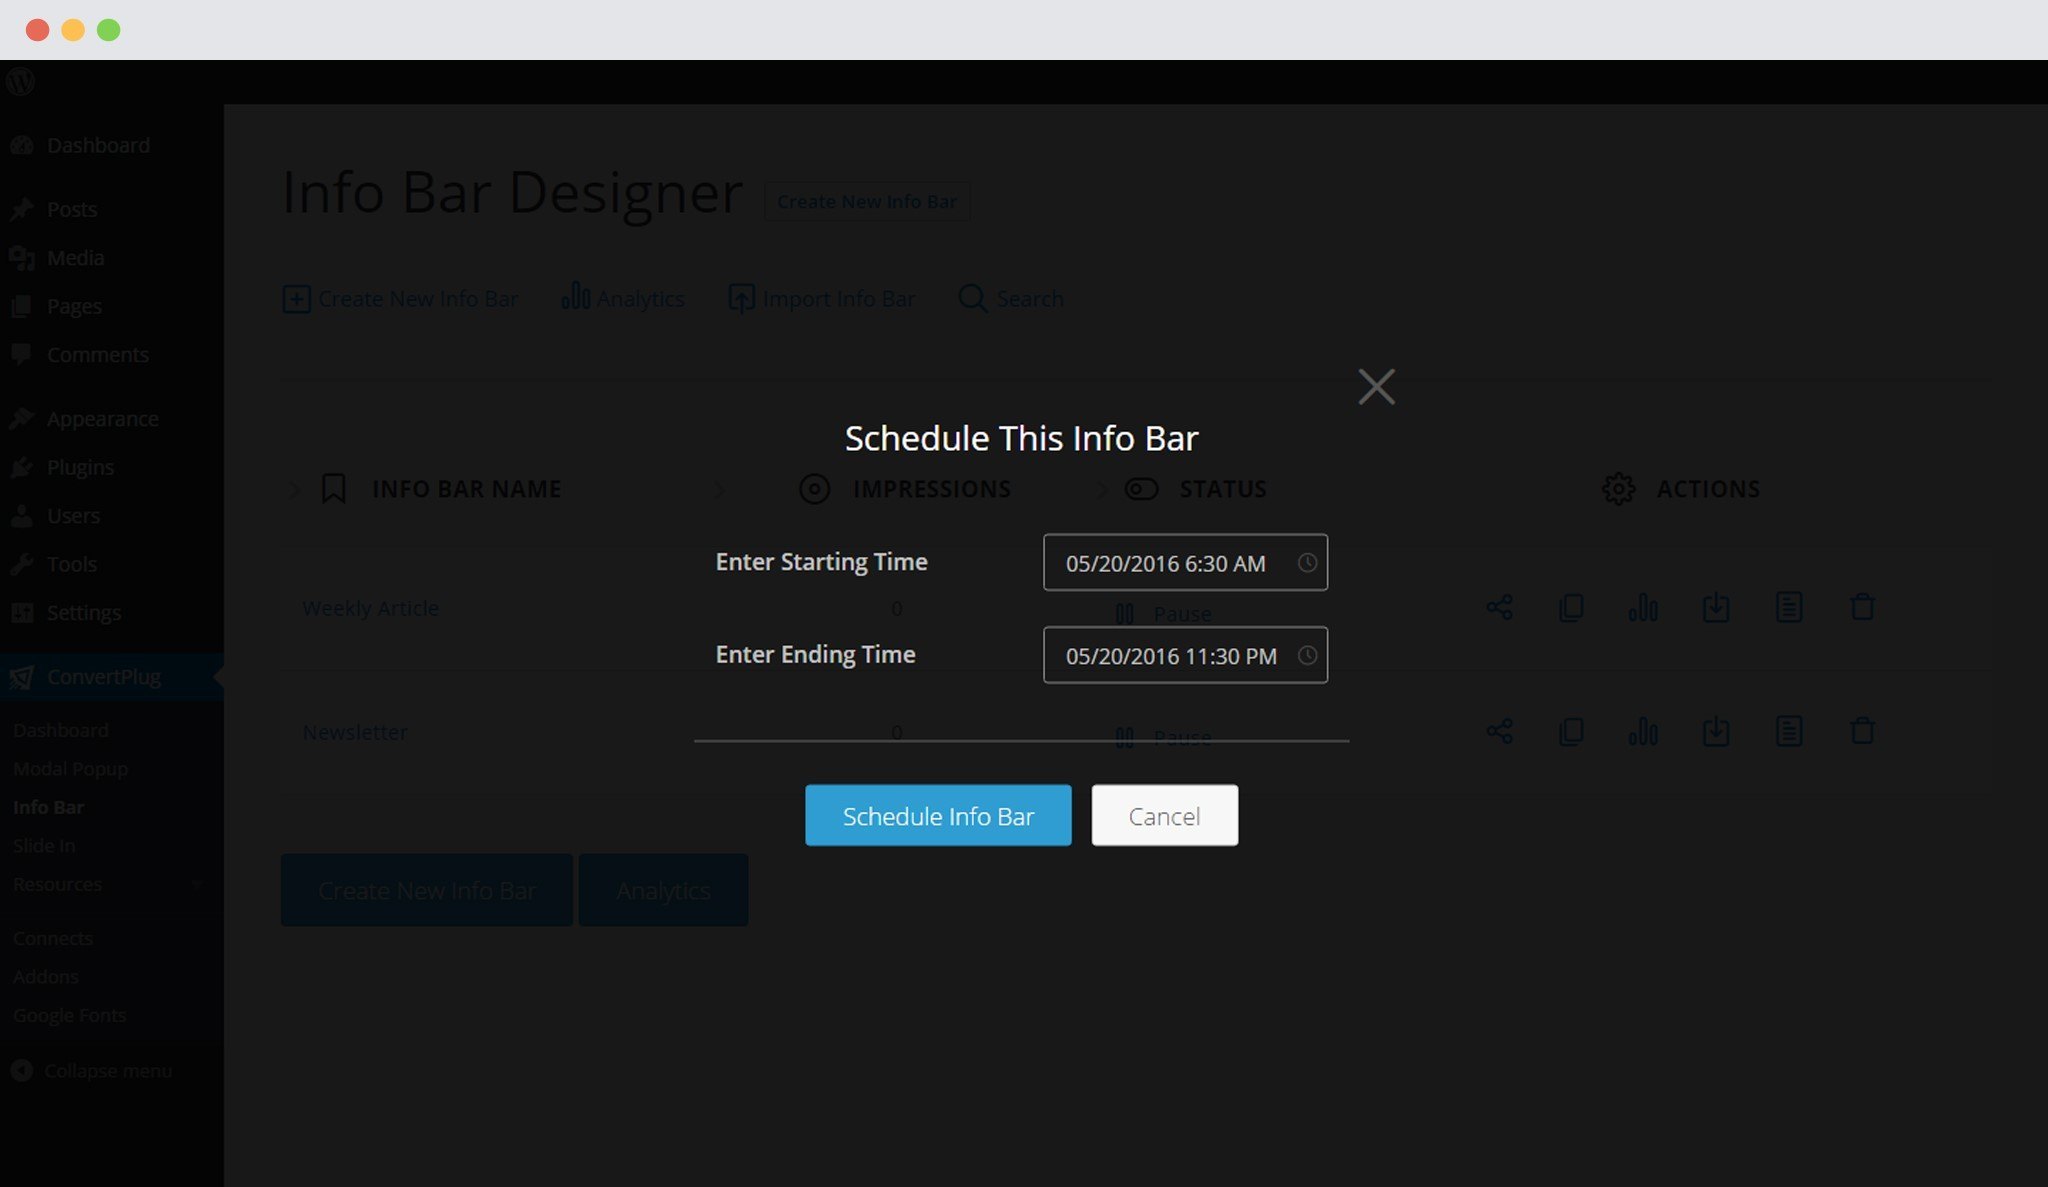
Task: Open Modal Popup submenu
Action: (70, 769)
